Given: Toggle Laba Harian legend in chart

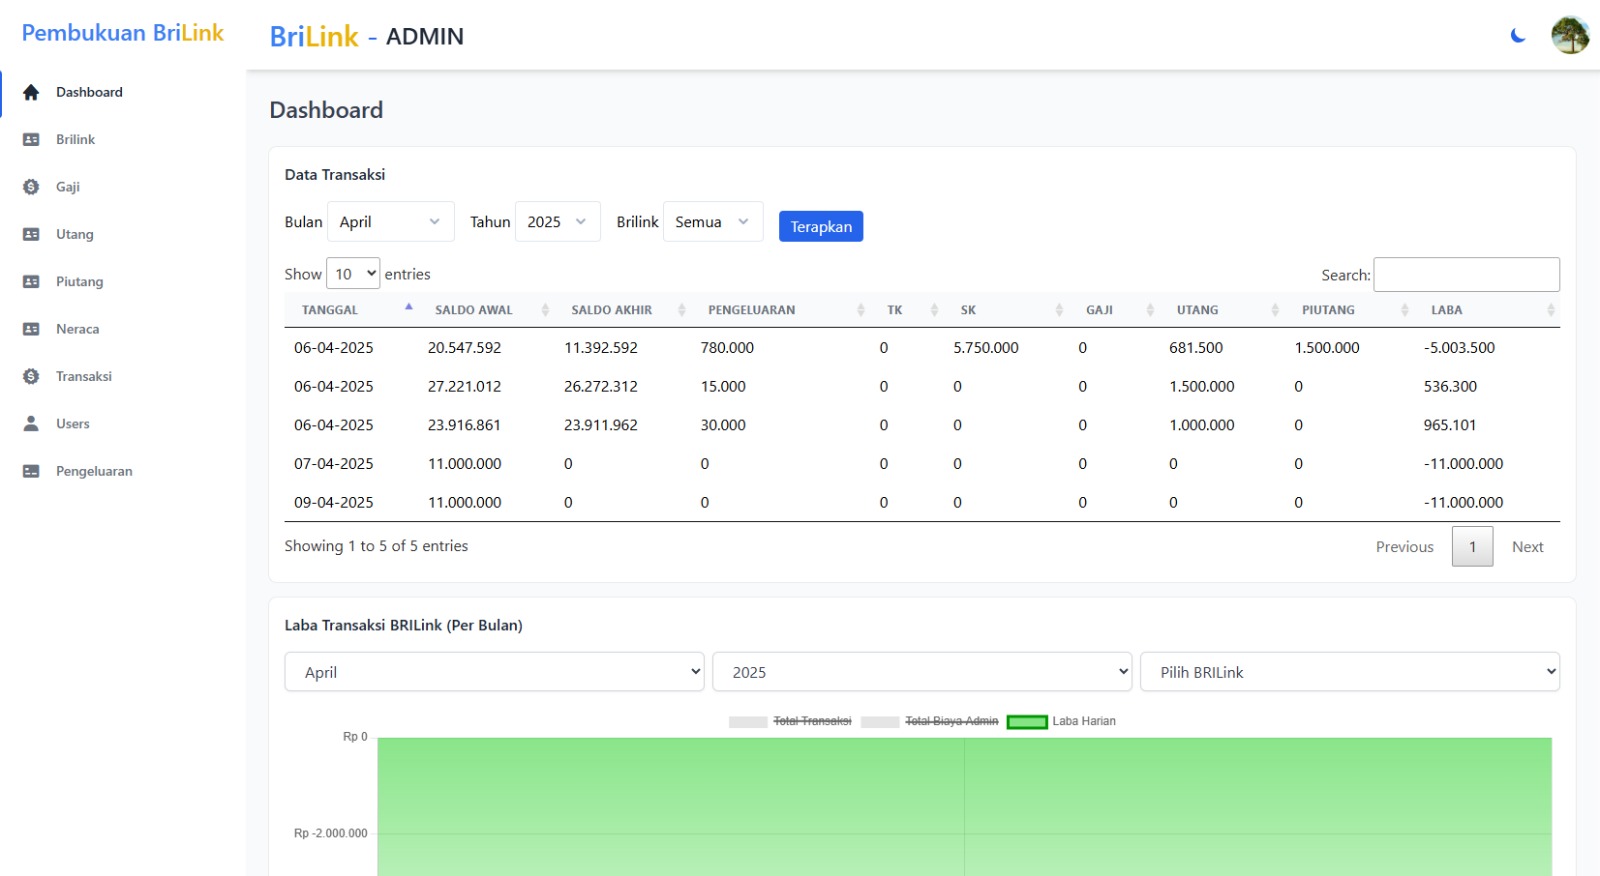Looking at the screenshot, I should pyautogui.click(x=1061, y=721).
